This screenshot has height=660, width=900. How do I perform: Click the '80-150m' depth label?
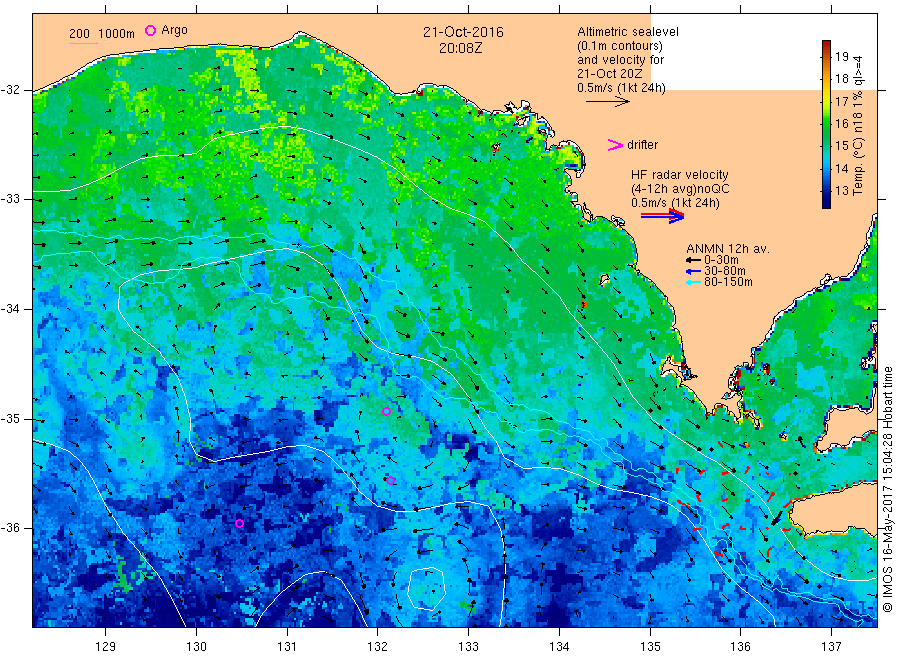(728, 282)
